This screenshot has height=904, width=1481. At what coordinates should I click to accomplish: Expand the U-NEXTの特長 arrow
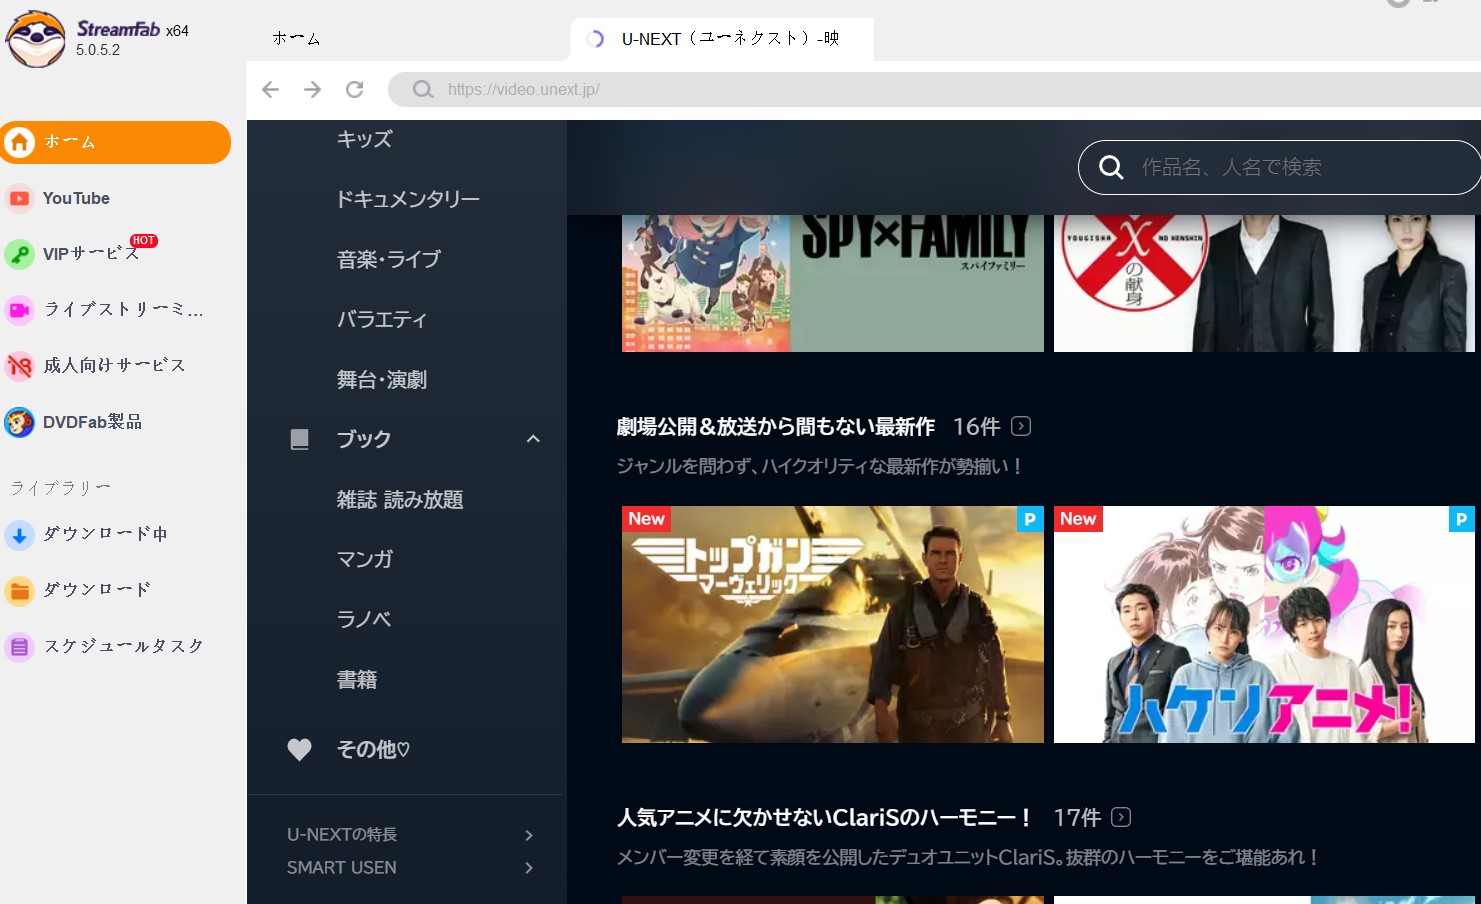point(529,835)
